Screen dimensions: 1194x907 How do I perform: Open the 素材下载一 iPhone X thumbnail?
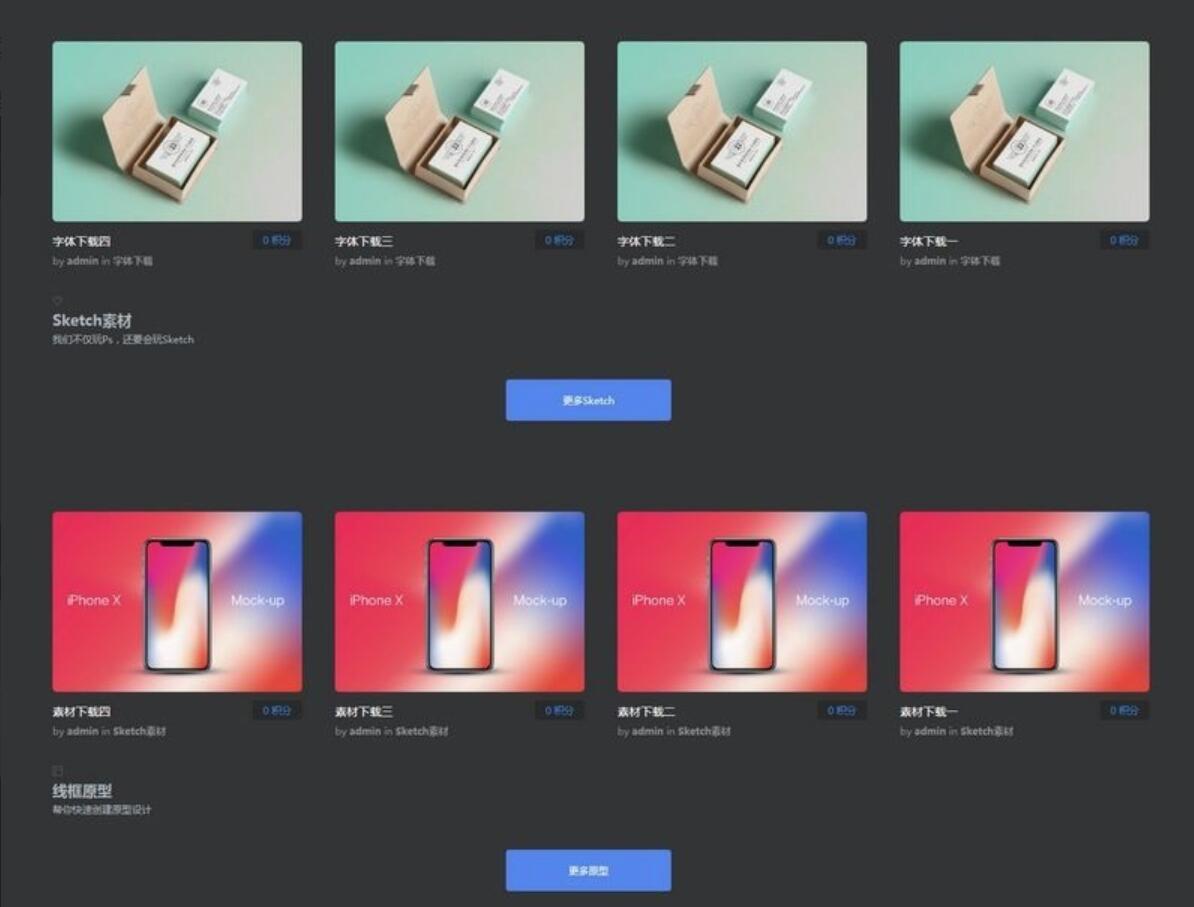pyautogui.click(x=1024, y=602)
